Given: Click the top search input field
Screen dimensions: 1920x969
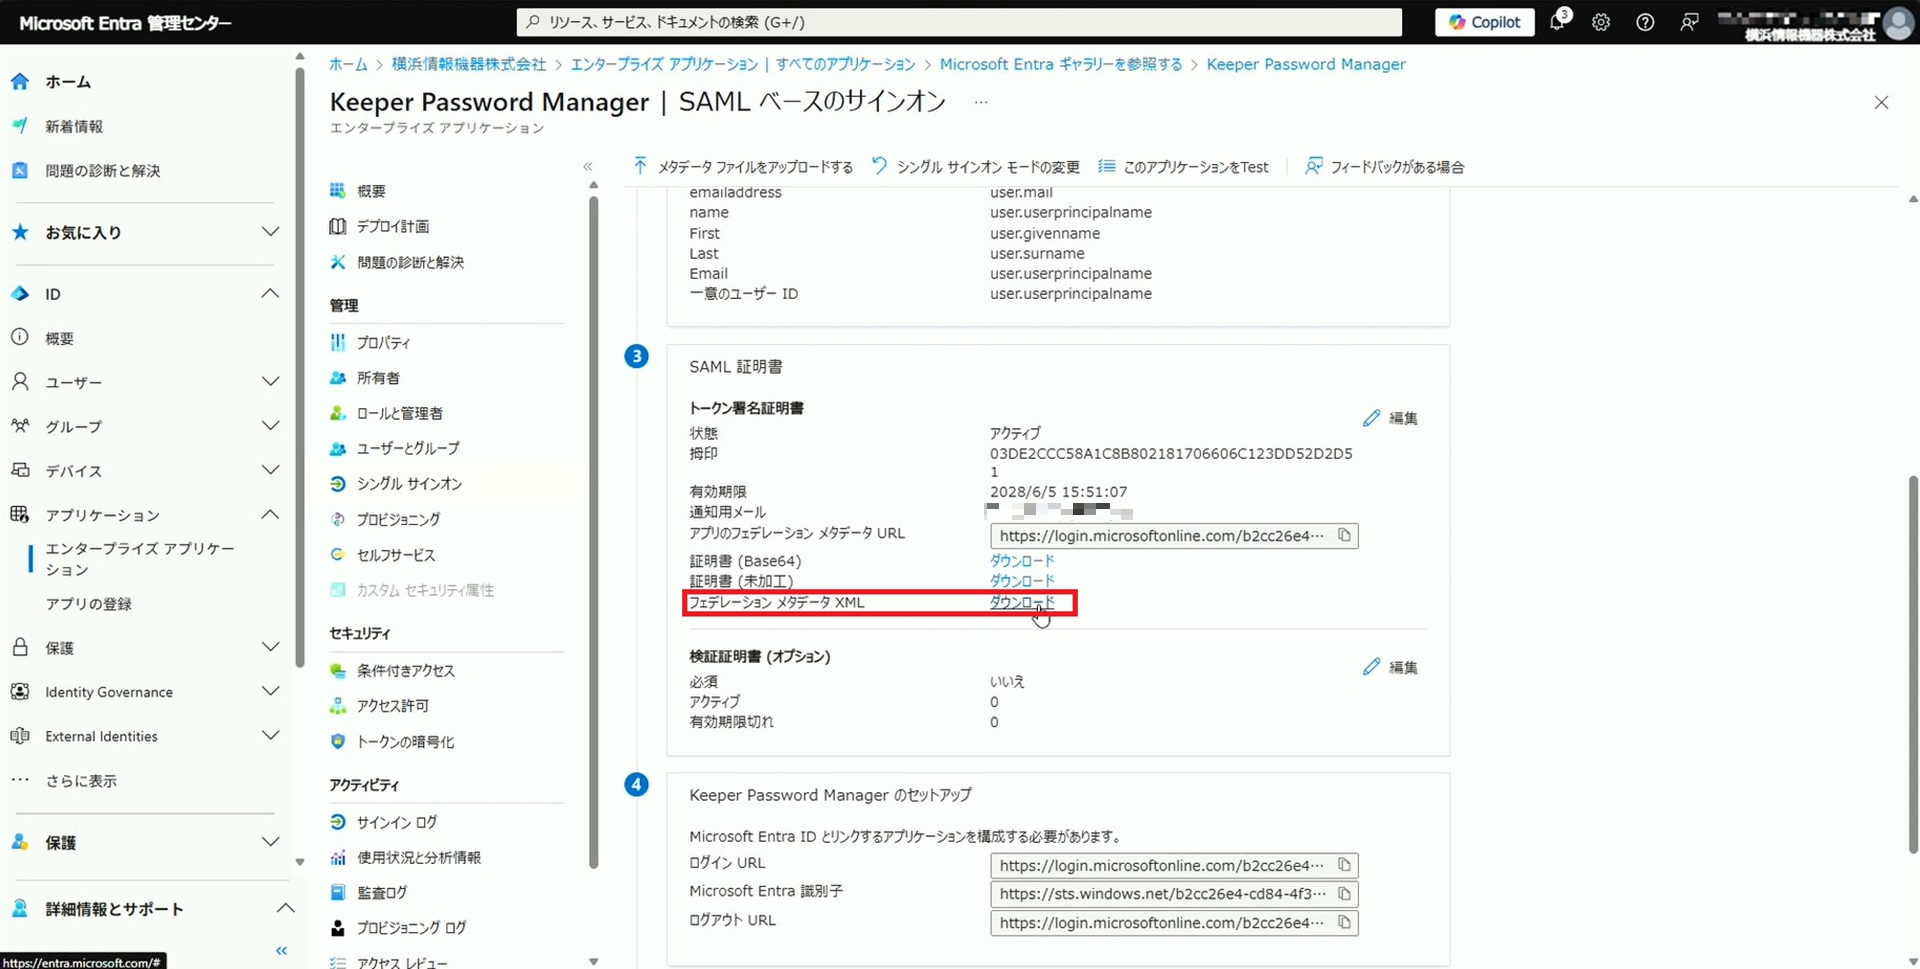Looking at the screenshot, I should pos(960,22).
